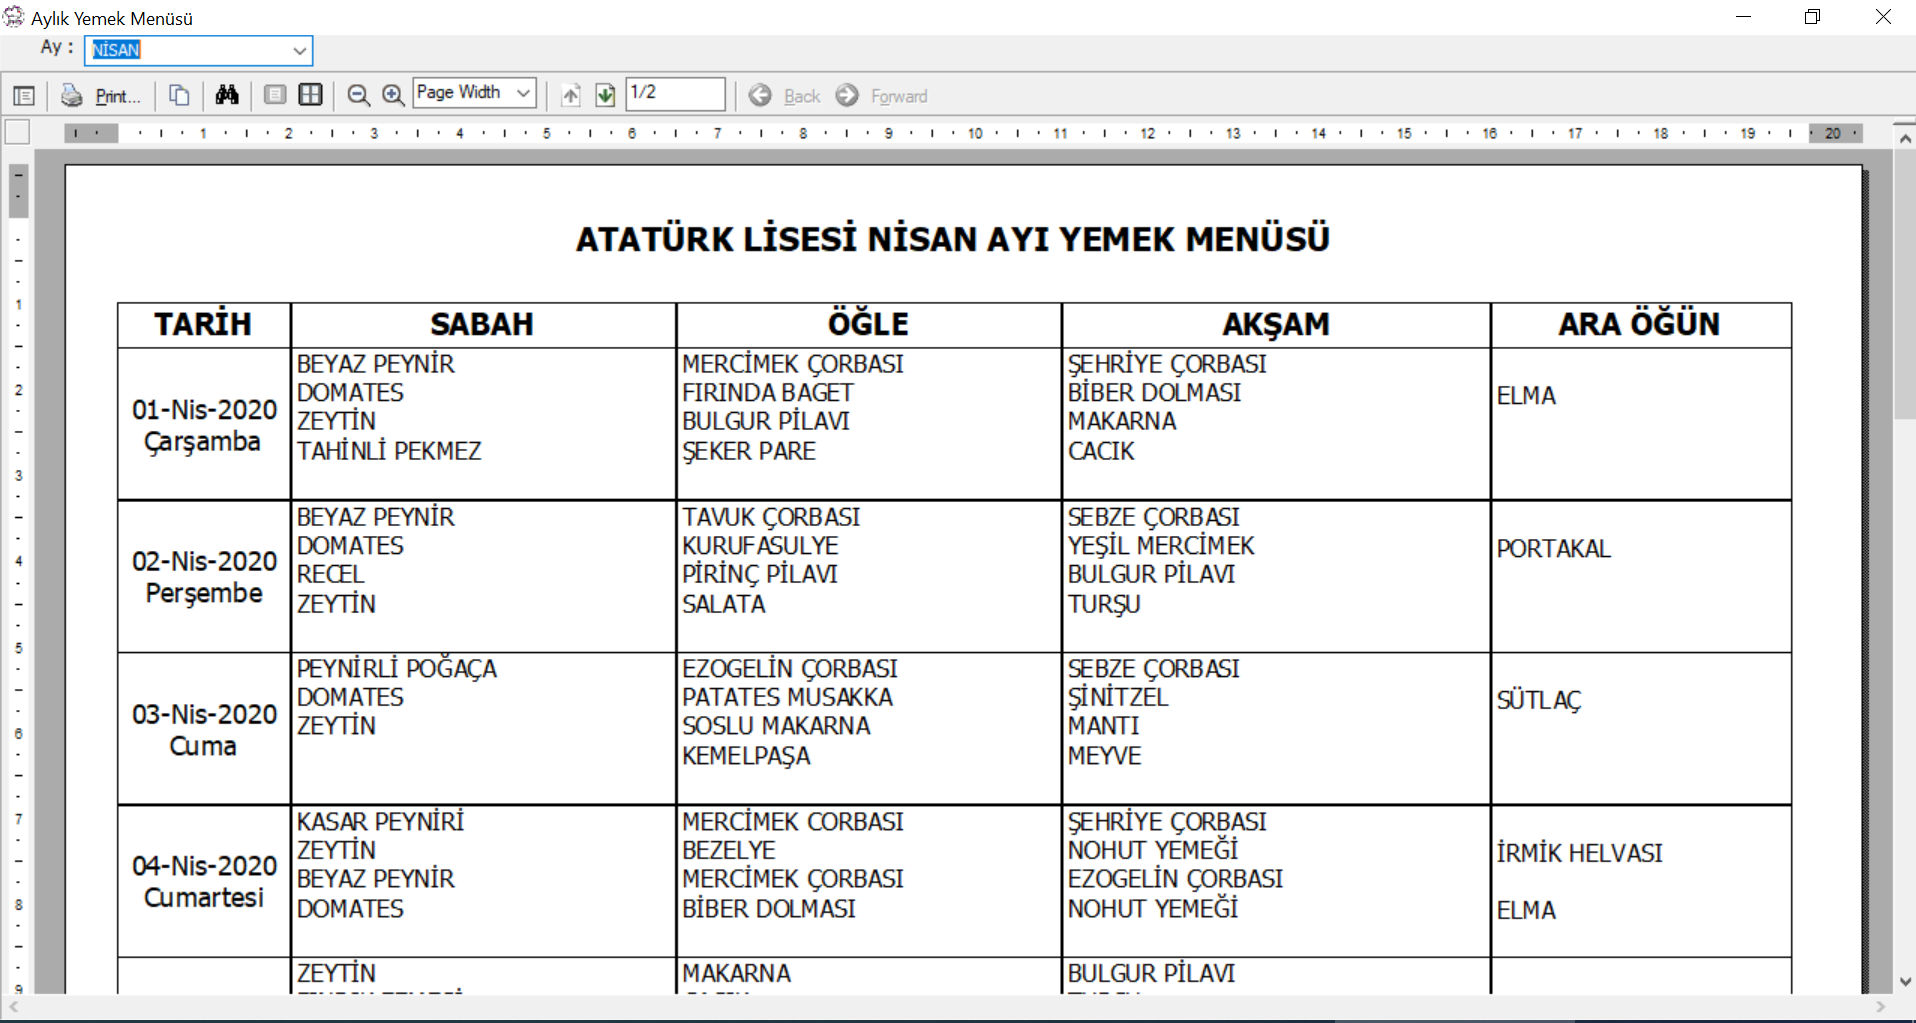Click the date 03-Nis-2020
The height and width of the screenshot is (1023, 1916).
(204, 715)
